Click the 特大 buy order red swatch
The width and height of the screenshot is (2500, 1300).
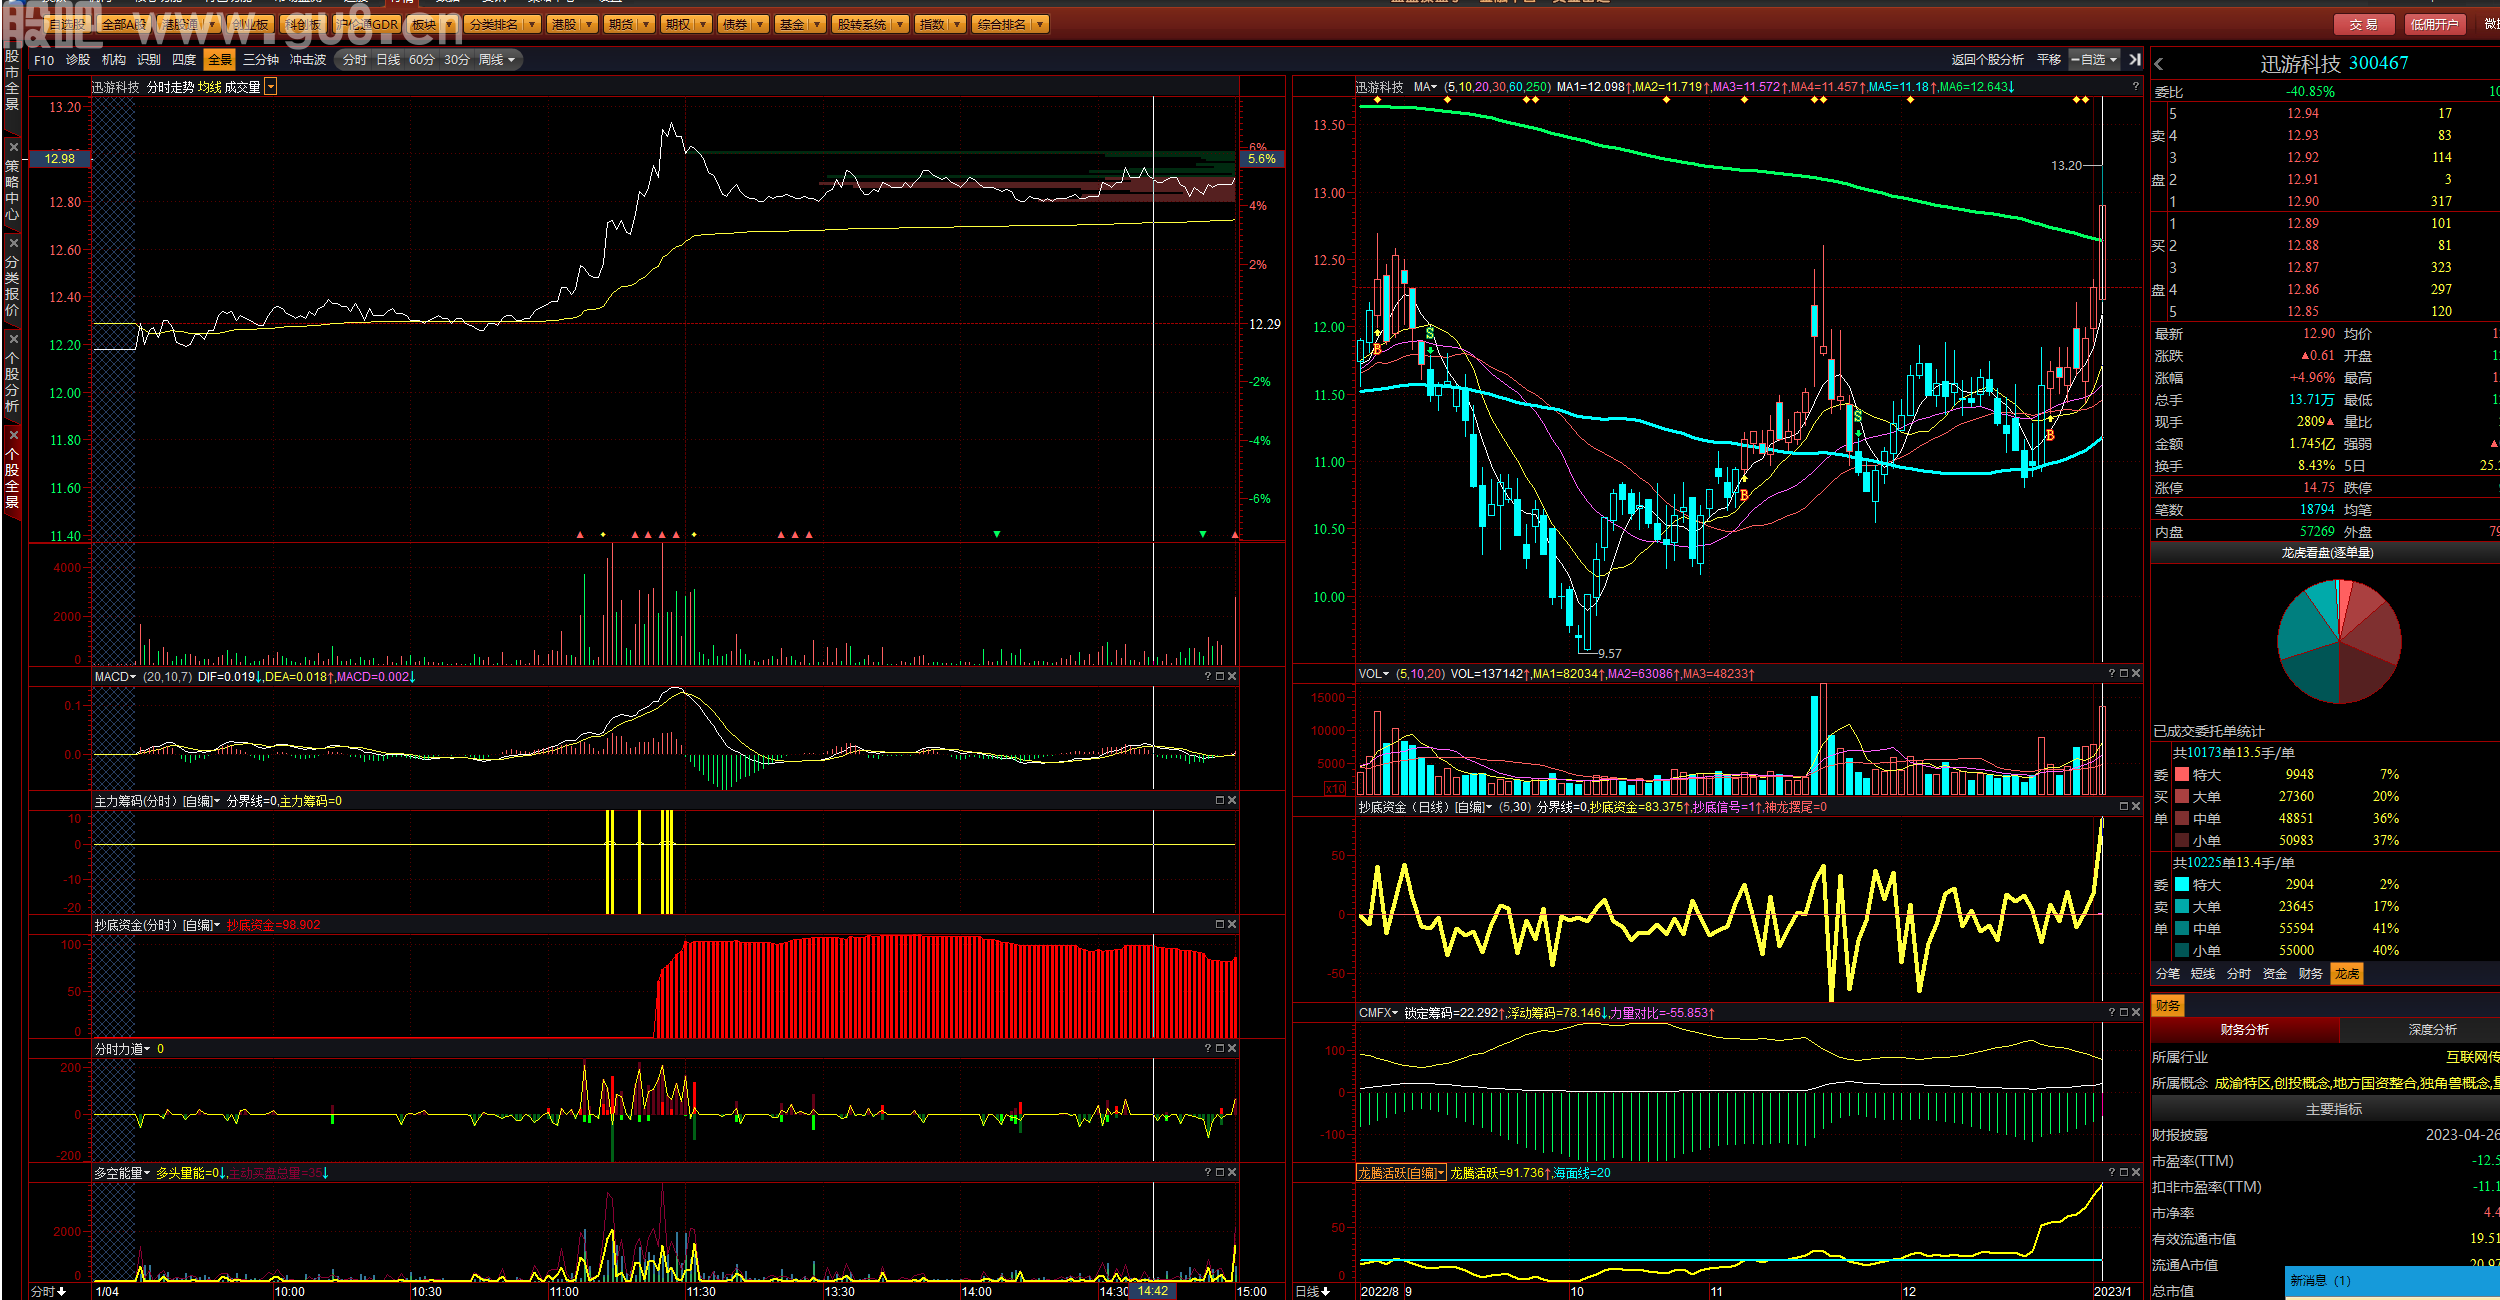(2182, 775)
